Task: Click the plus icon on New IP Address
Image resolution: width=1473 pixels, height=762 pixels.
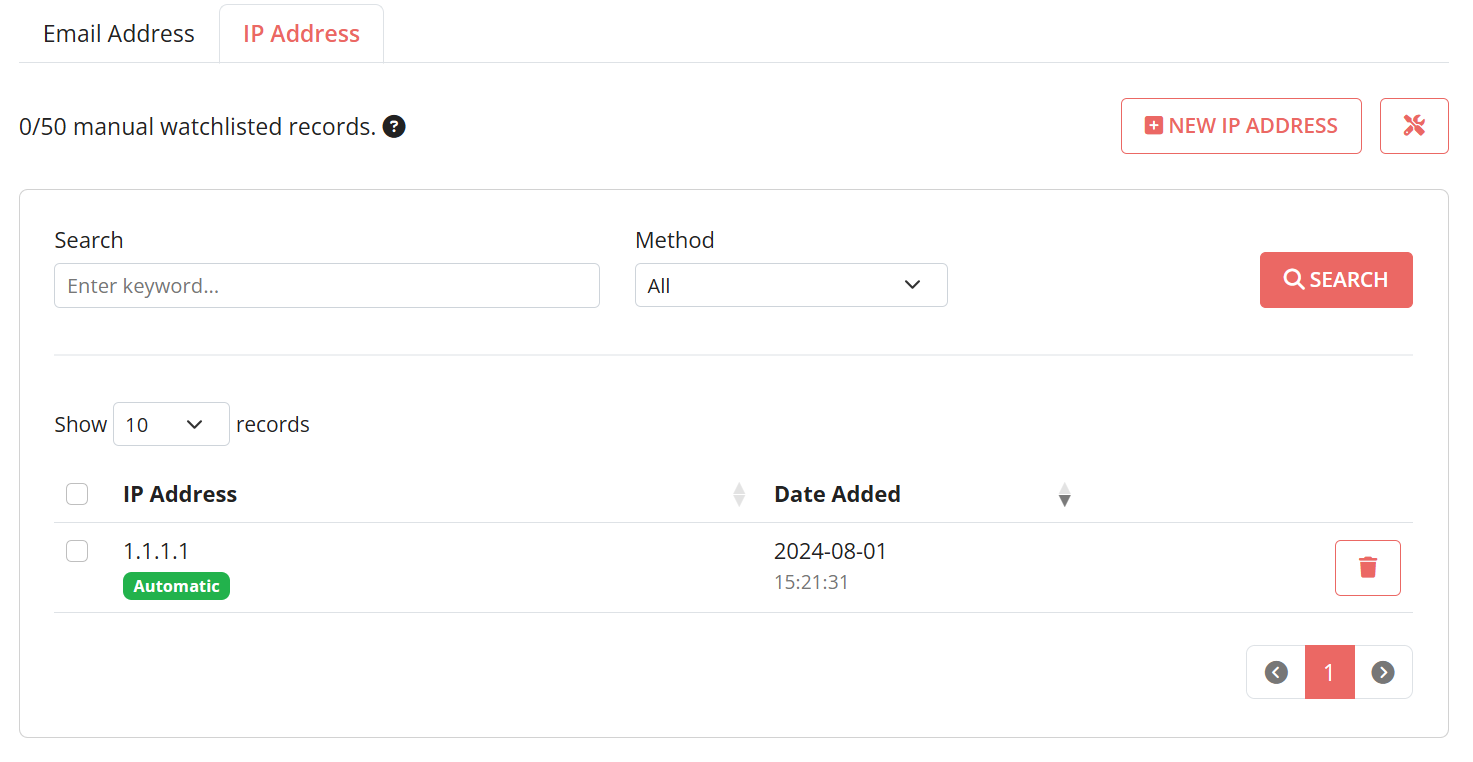Action: 1154,126
